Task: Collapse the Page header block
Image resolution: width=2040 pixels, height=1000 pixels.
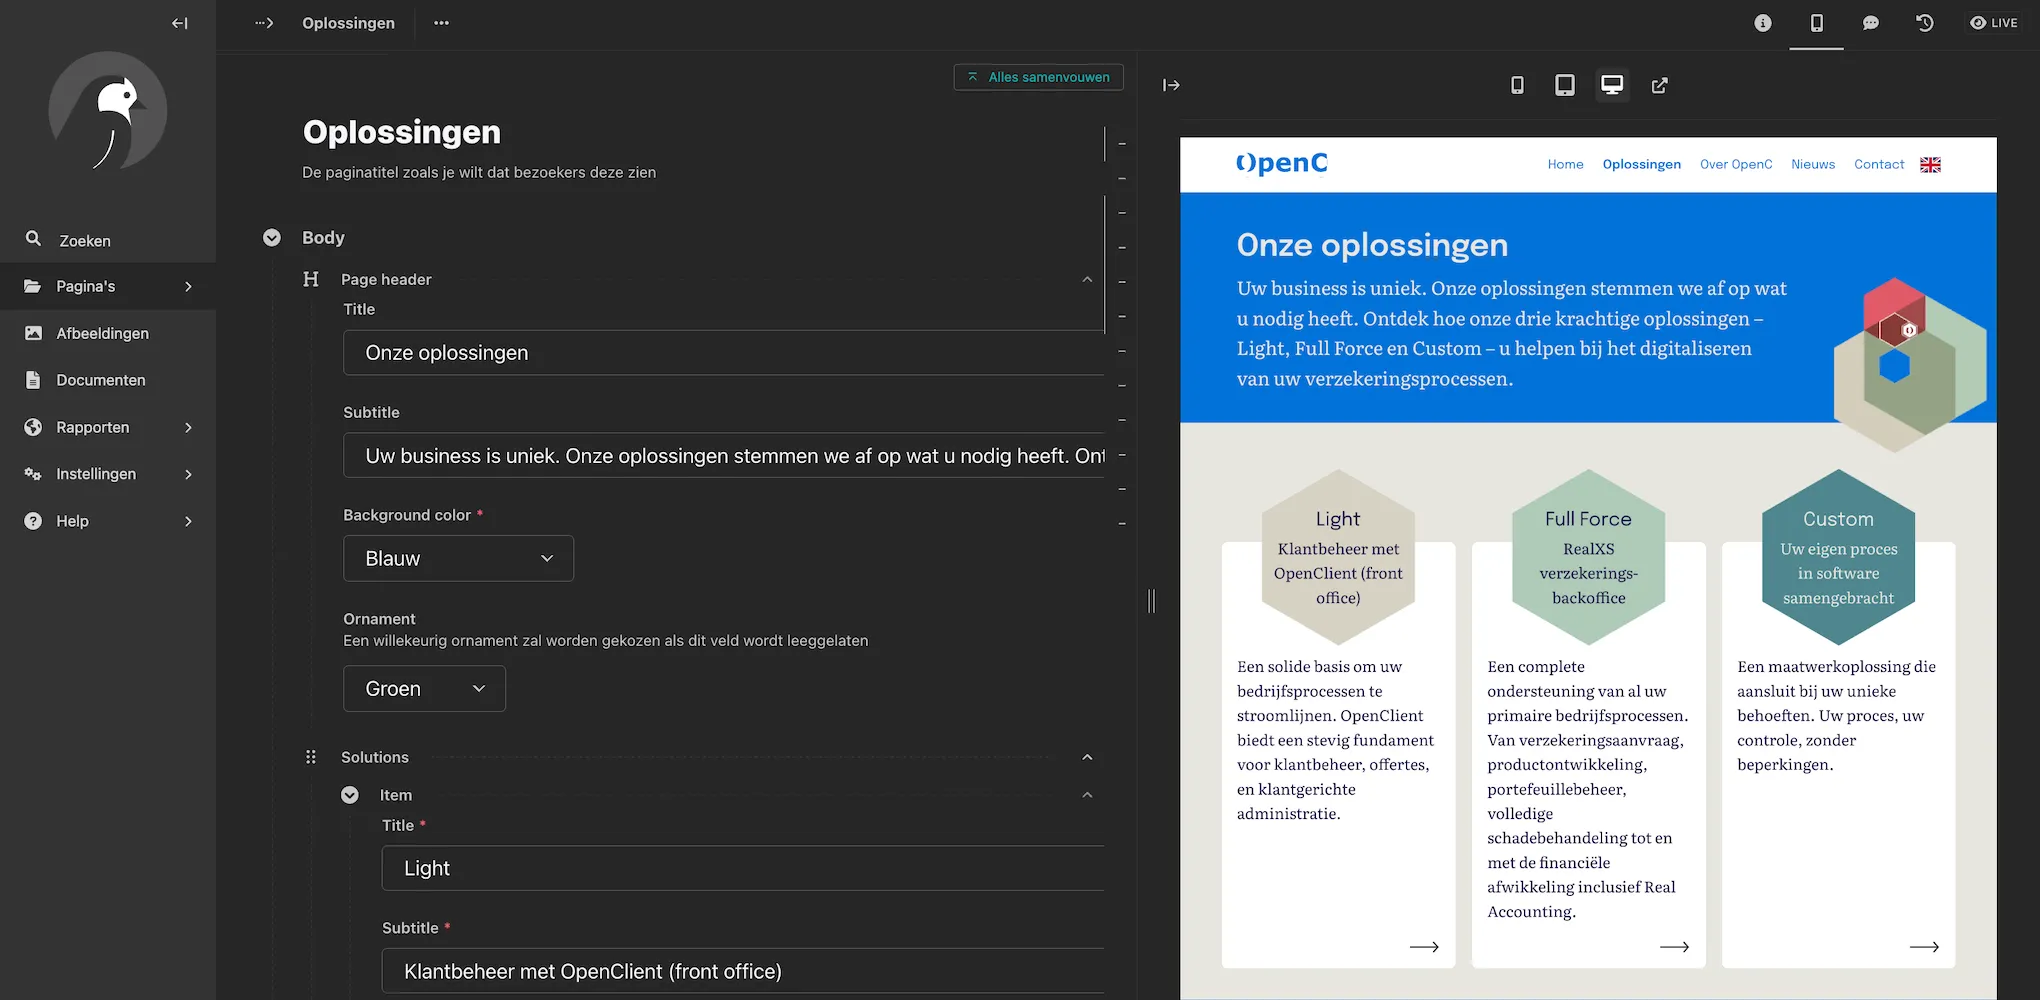Action: pos(1087,279)
